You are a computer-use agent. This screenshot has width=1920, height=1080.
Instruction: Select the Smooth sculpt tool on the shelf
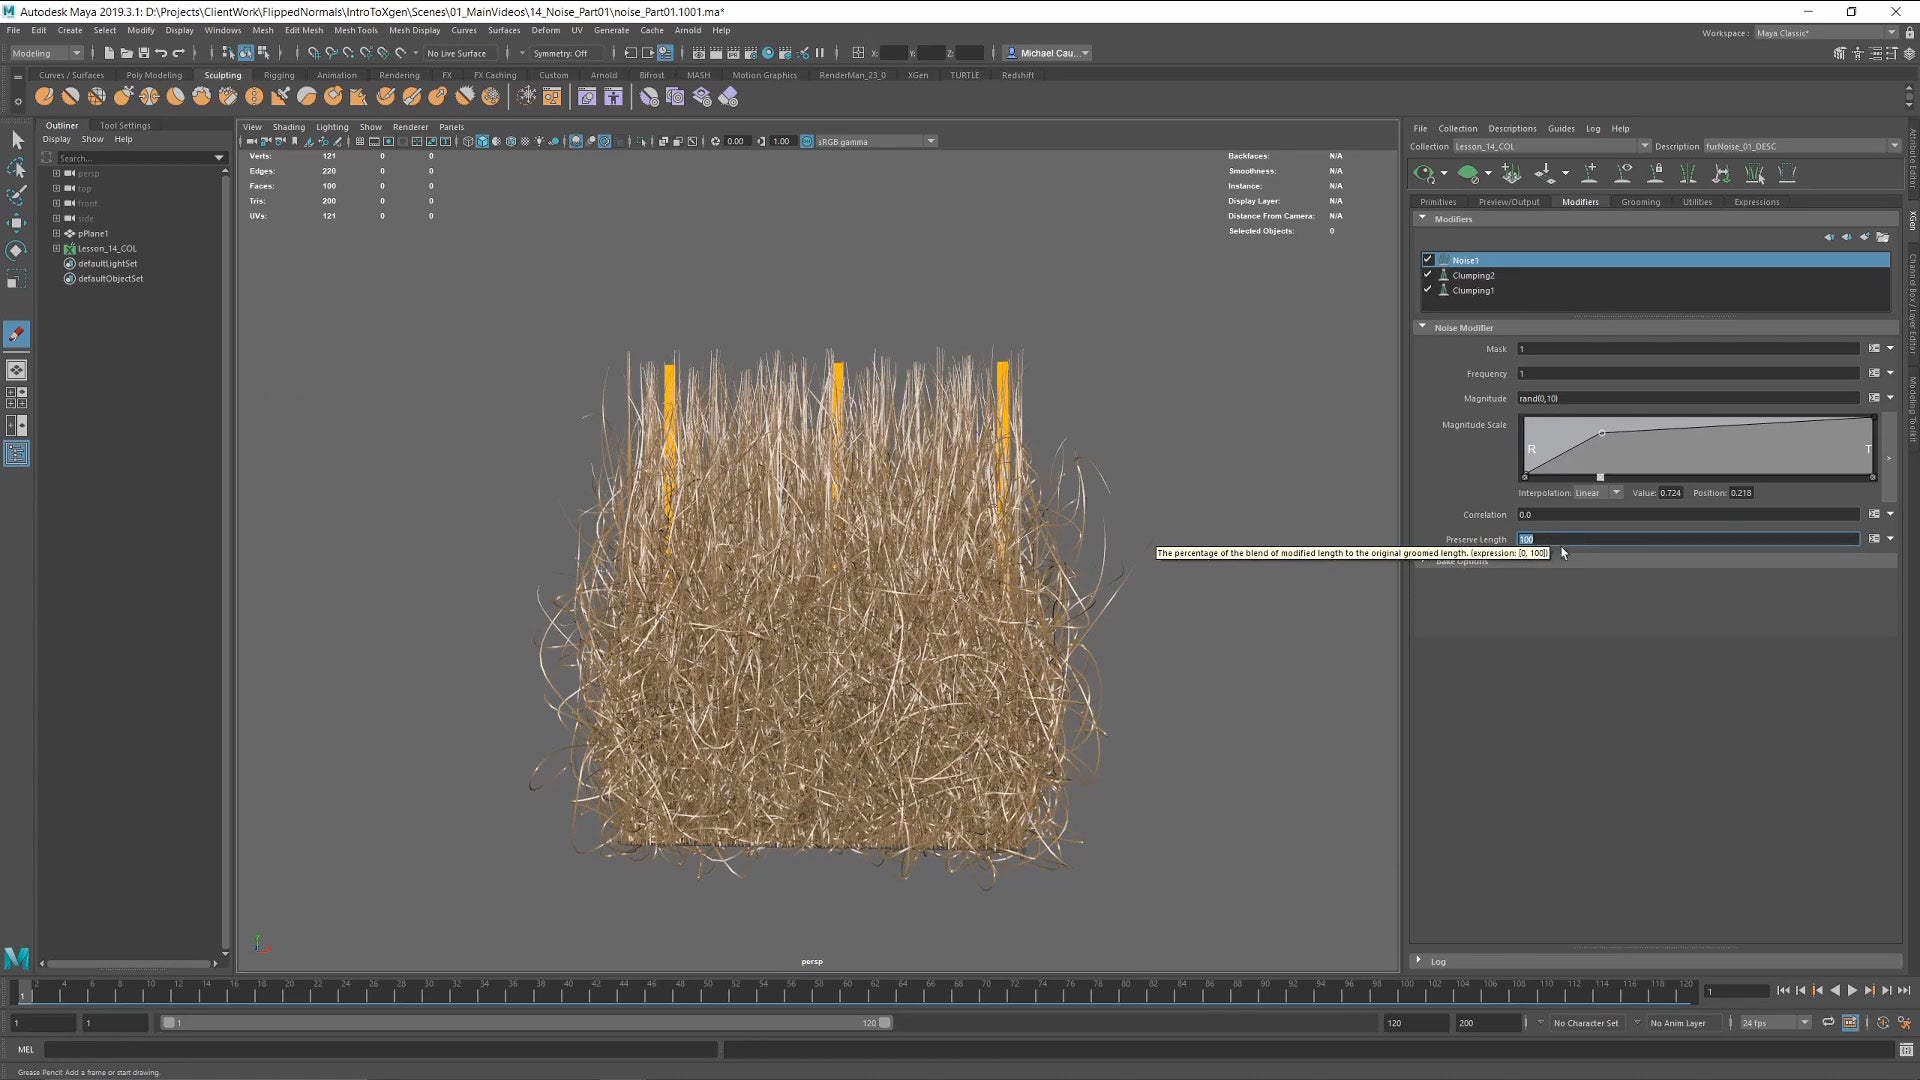coord(70,96)
